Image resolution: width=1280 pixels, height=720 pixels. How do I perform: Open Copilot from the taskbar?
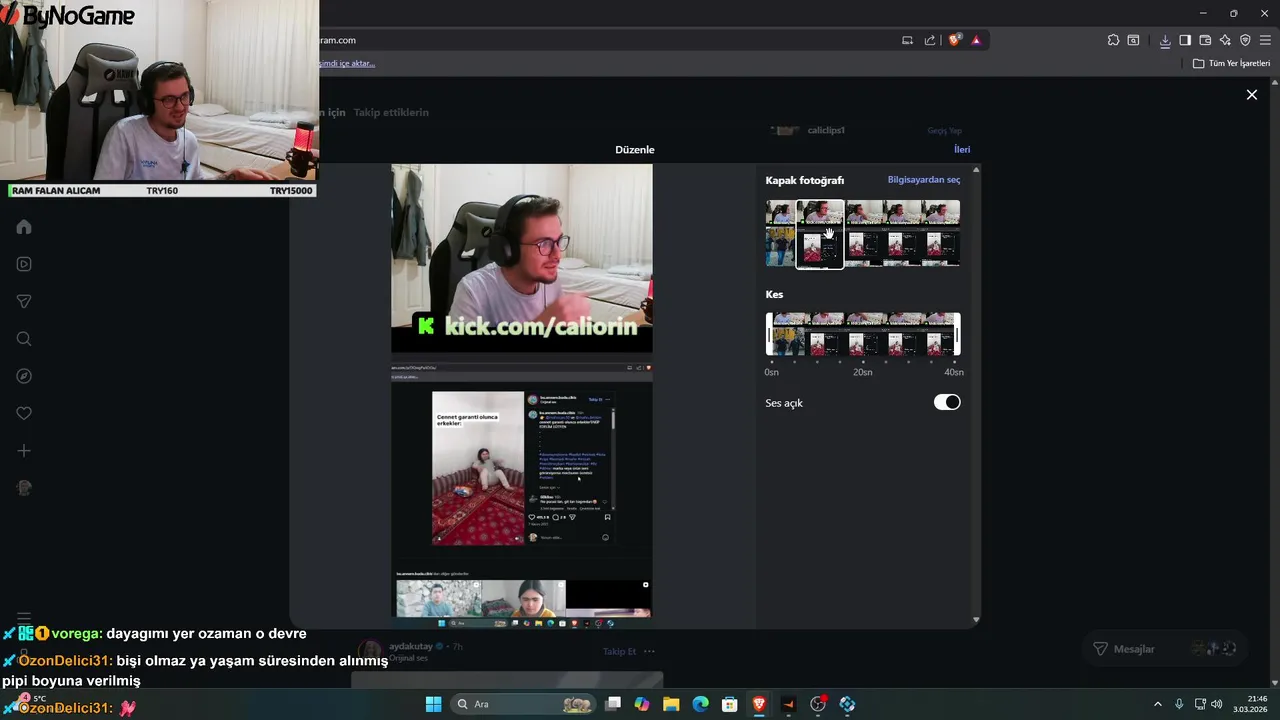click(x=642, y=704)
